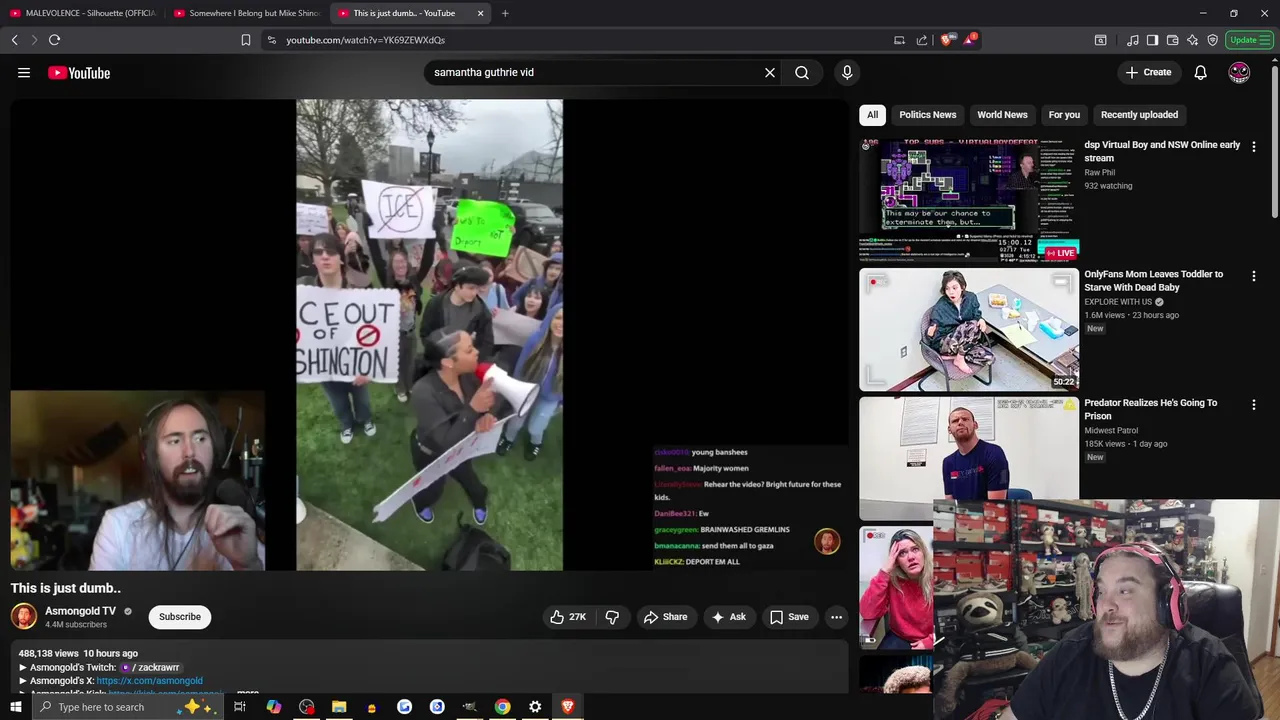Image resolution: width=1280 pixels, height=720 pixels.
Task: Open the Brave VPN shield icon
Action: (1212, 40)
